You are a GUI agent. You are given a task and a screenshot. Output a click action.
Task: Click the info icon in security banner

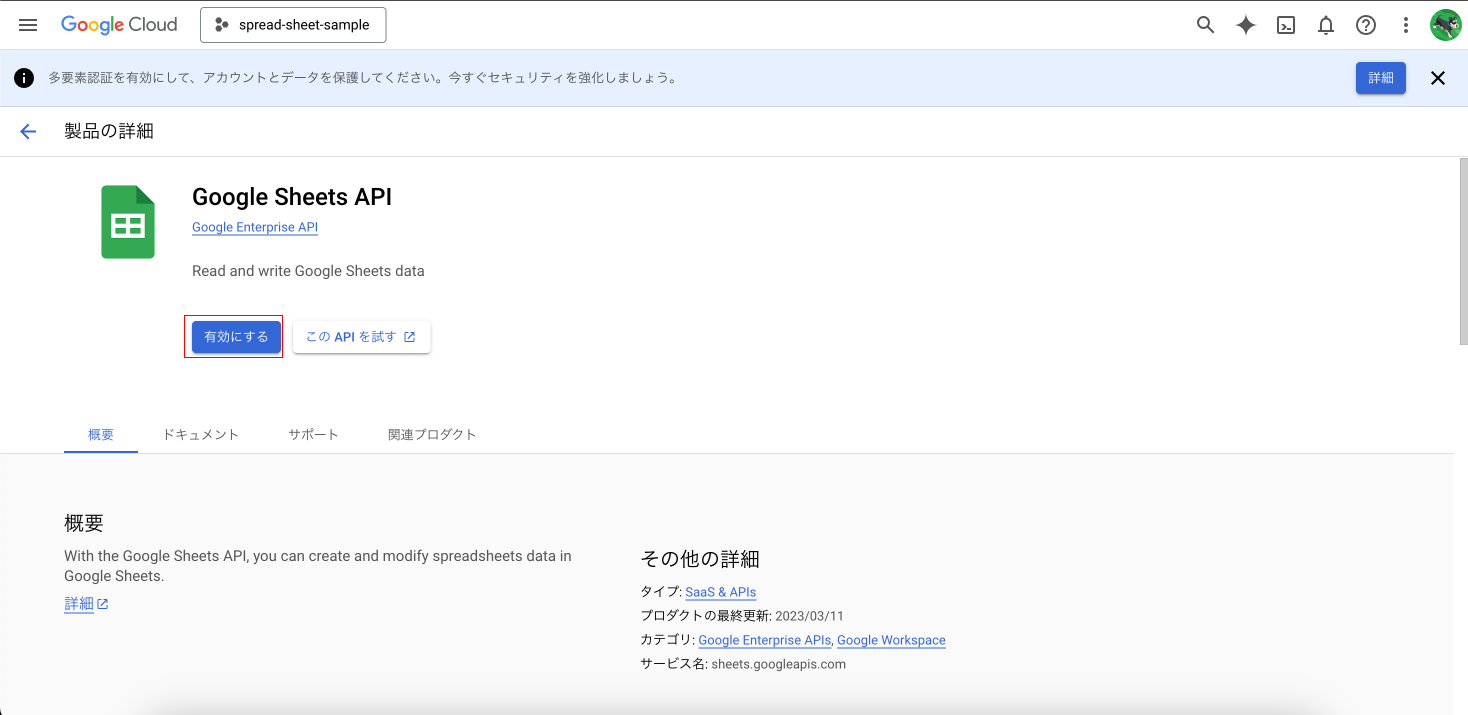coord(24,78)
